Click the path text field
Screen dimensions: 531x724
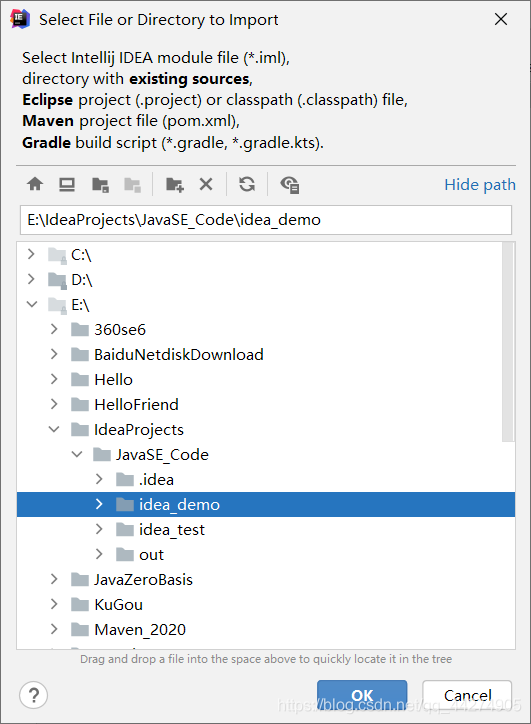coord(266,220)
